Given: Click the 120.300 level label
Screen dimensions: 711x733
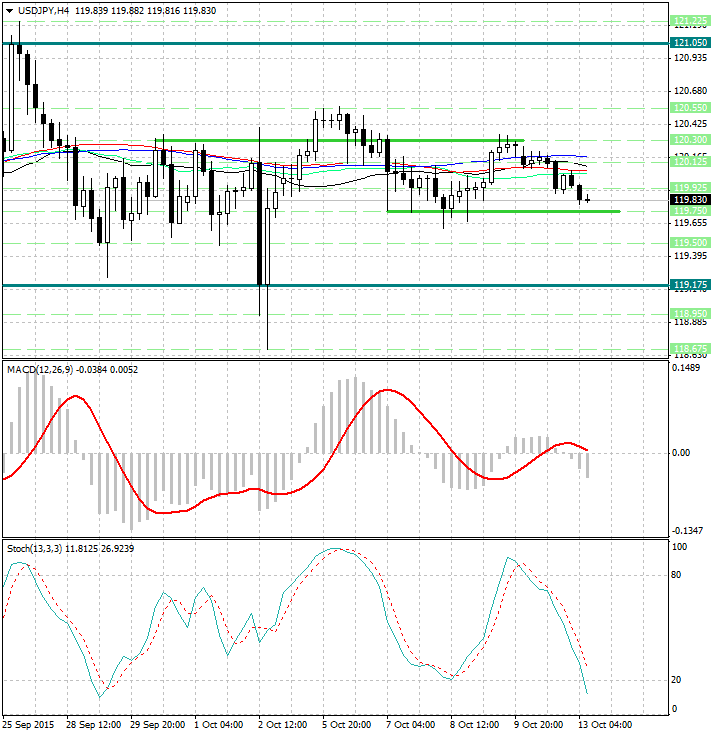Looking at the screenshot, I should (x=690, y=140).
